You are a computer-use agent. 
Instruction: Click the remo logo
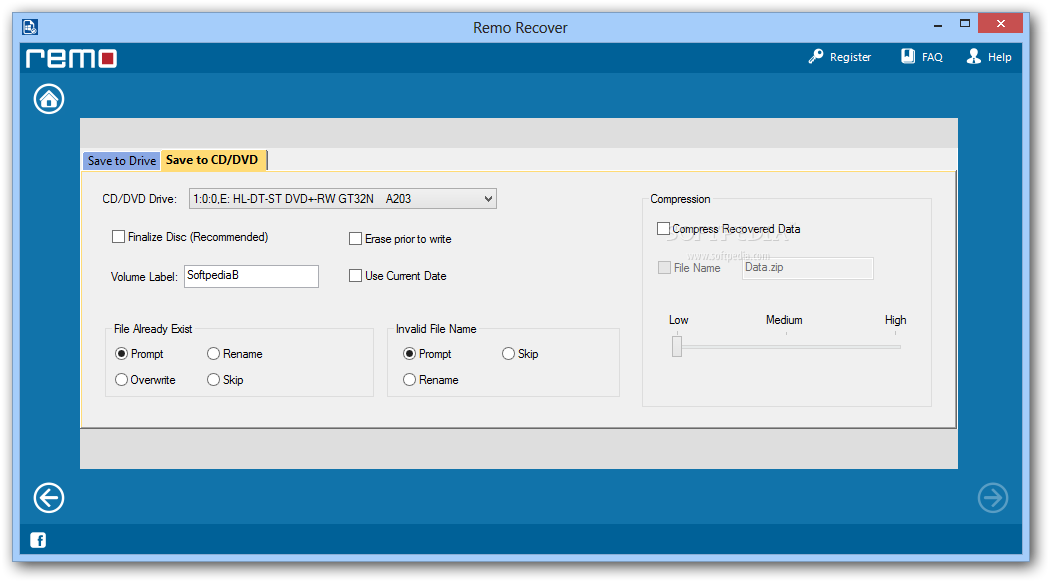pos(72,58)
